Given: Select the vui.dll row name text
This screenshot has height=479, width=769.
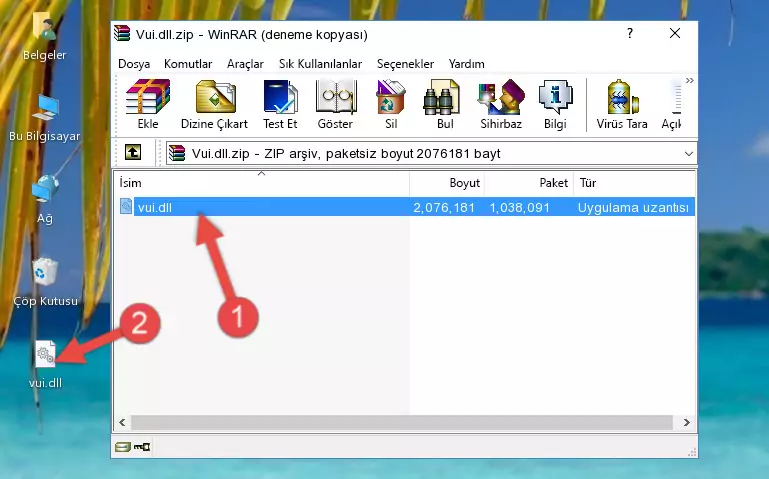Looking at the screenshot, I should click(x=154, y=207).
